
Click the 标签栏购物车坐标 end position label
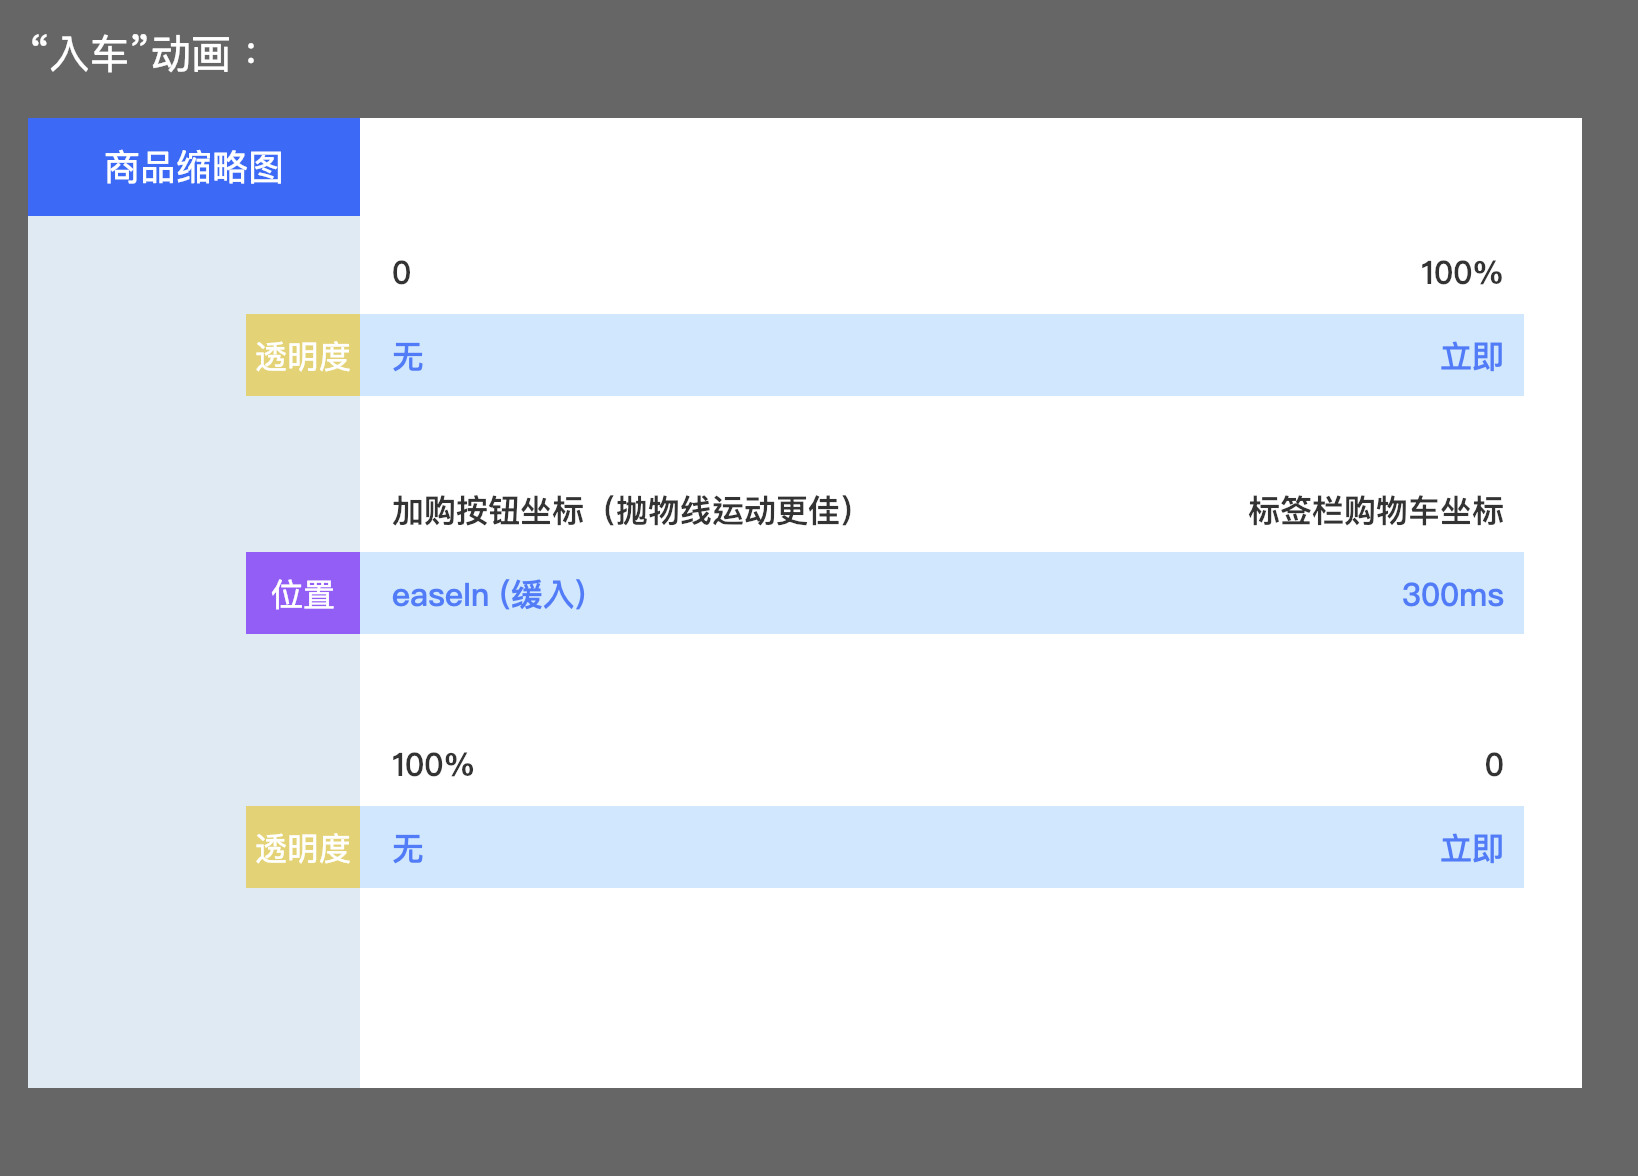1375,511
